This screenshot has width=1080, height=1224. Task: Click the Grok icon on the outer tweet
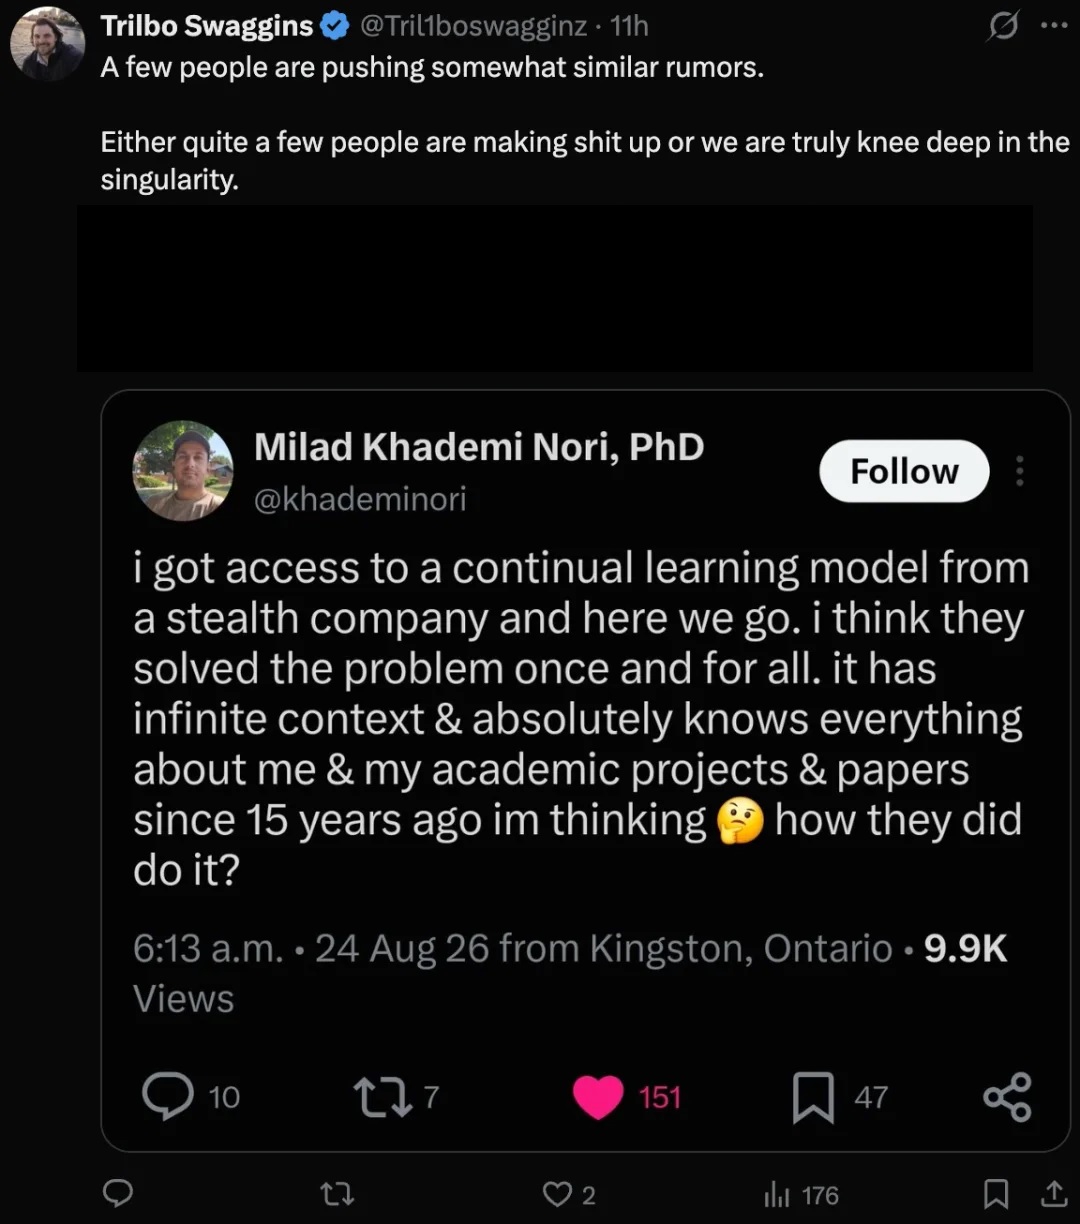point(1001,27)
